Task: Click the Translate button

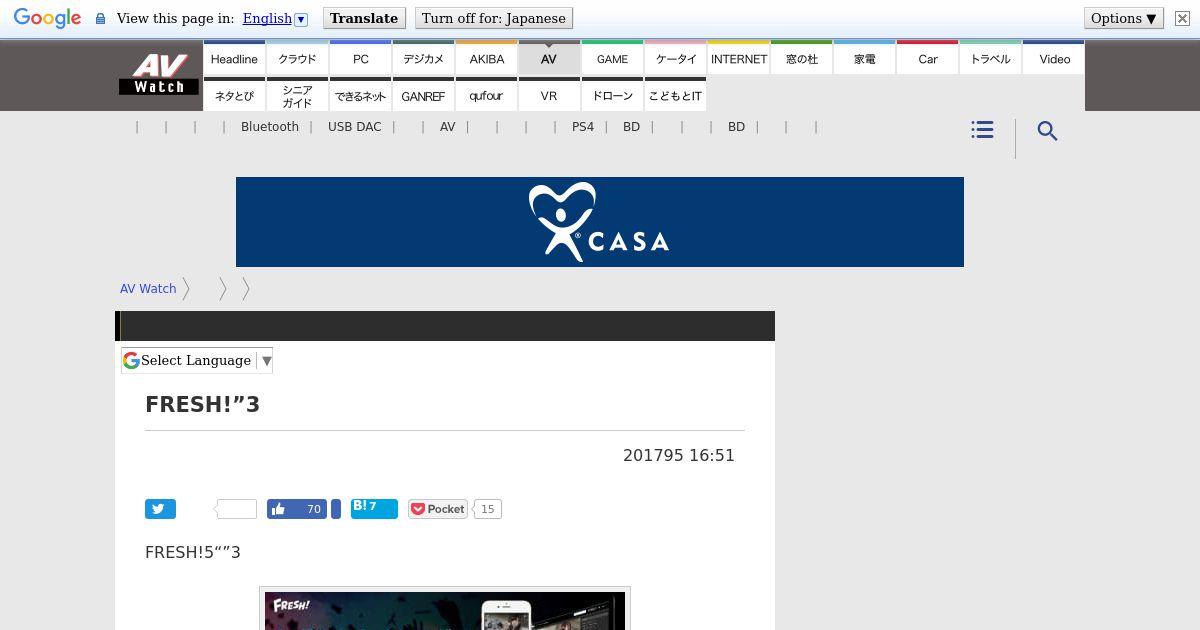Action: click(x=364, y=18)
